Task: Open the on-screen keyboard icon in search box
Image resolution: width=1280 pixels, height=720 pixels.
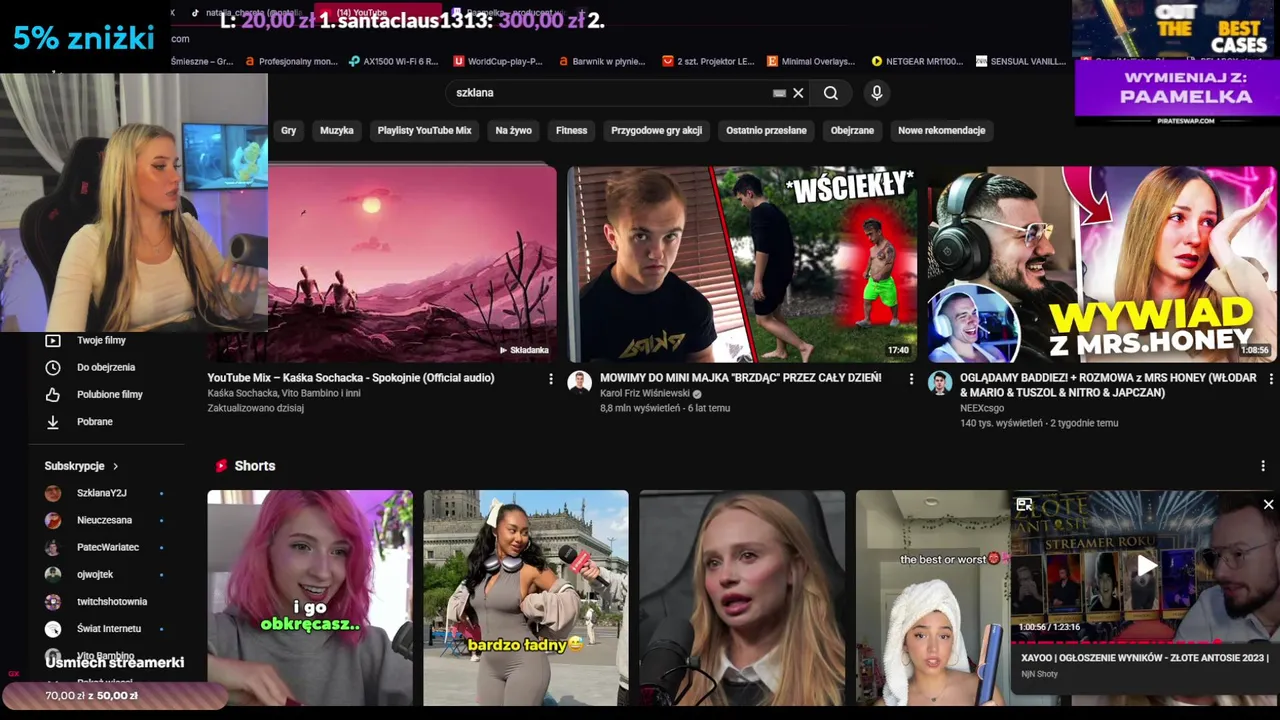Action: (x=779, y=93)
